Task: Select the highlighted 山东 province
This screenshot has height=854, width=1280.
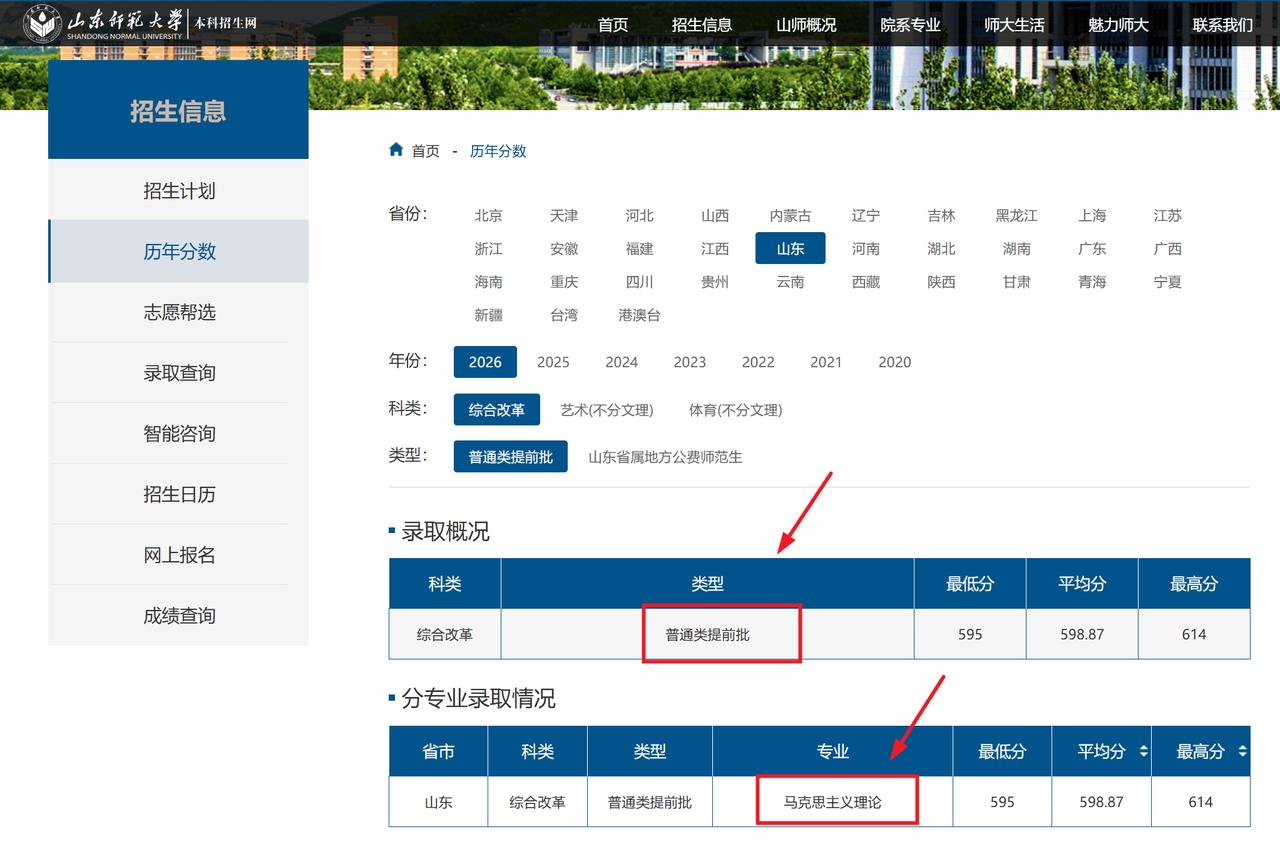Action: pyautogui.click(x=790, y=248)
